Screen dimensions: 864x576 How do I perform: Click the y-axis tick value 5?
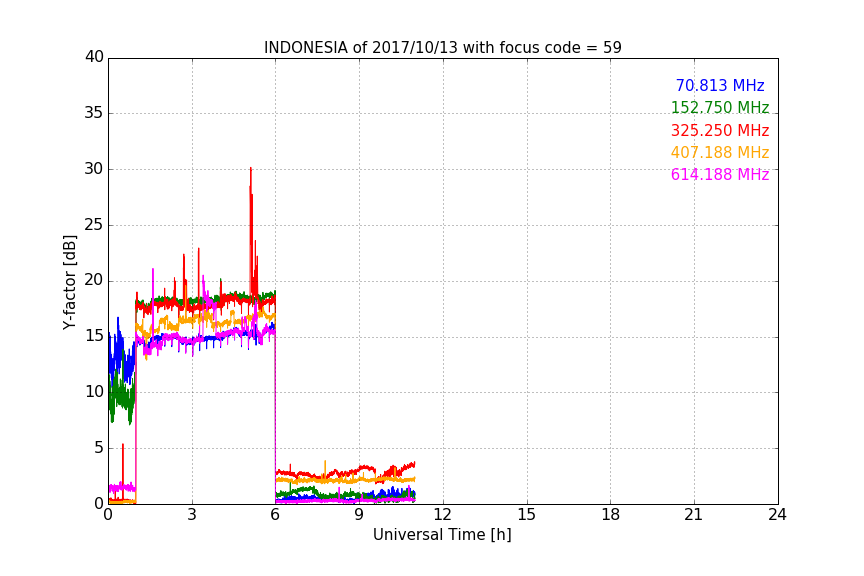99,448
